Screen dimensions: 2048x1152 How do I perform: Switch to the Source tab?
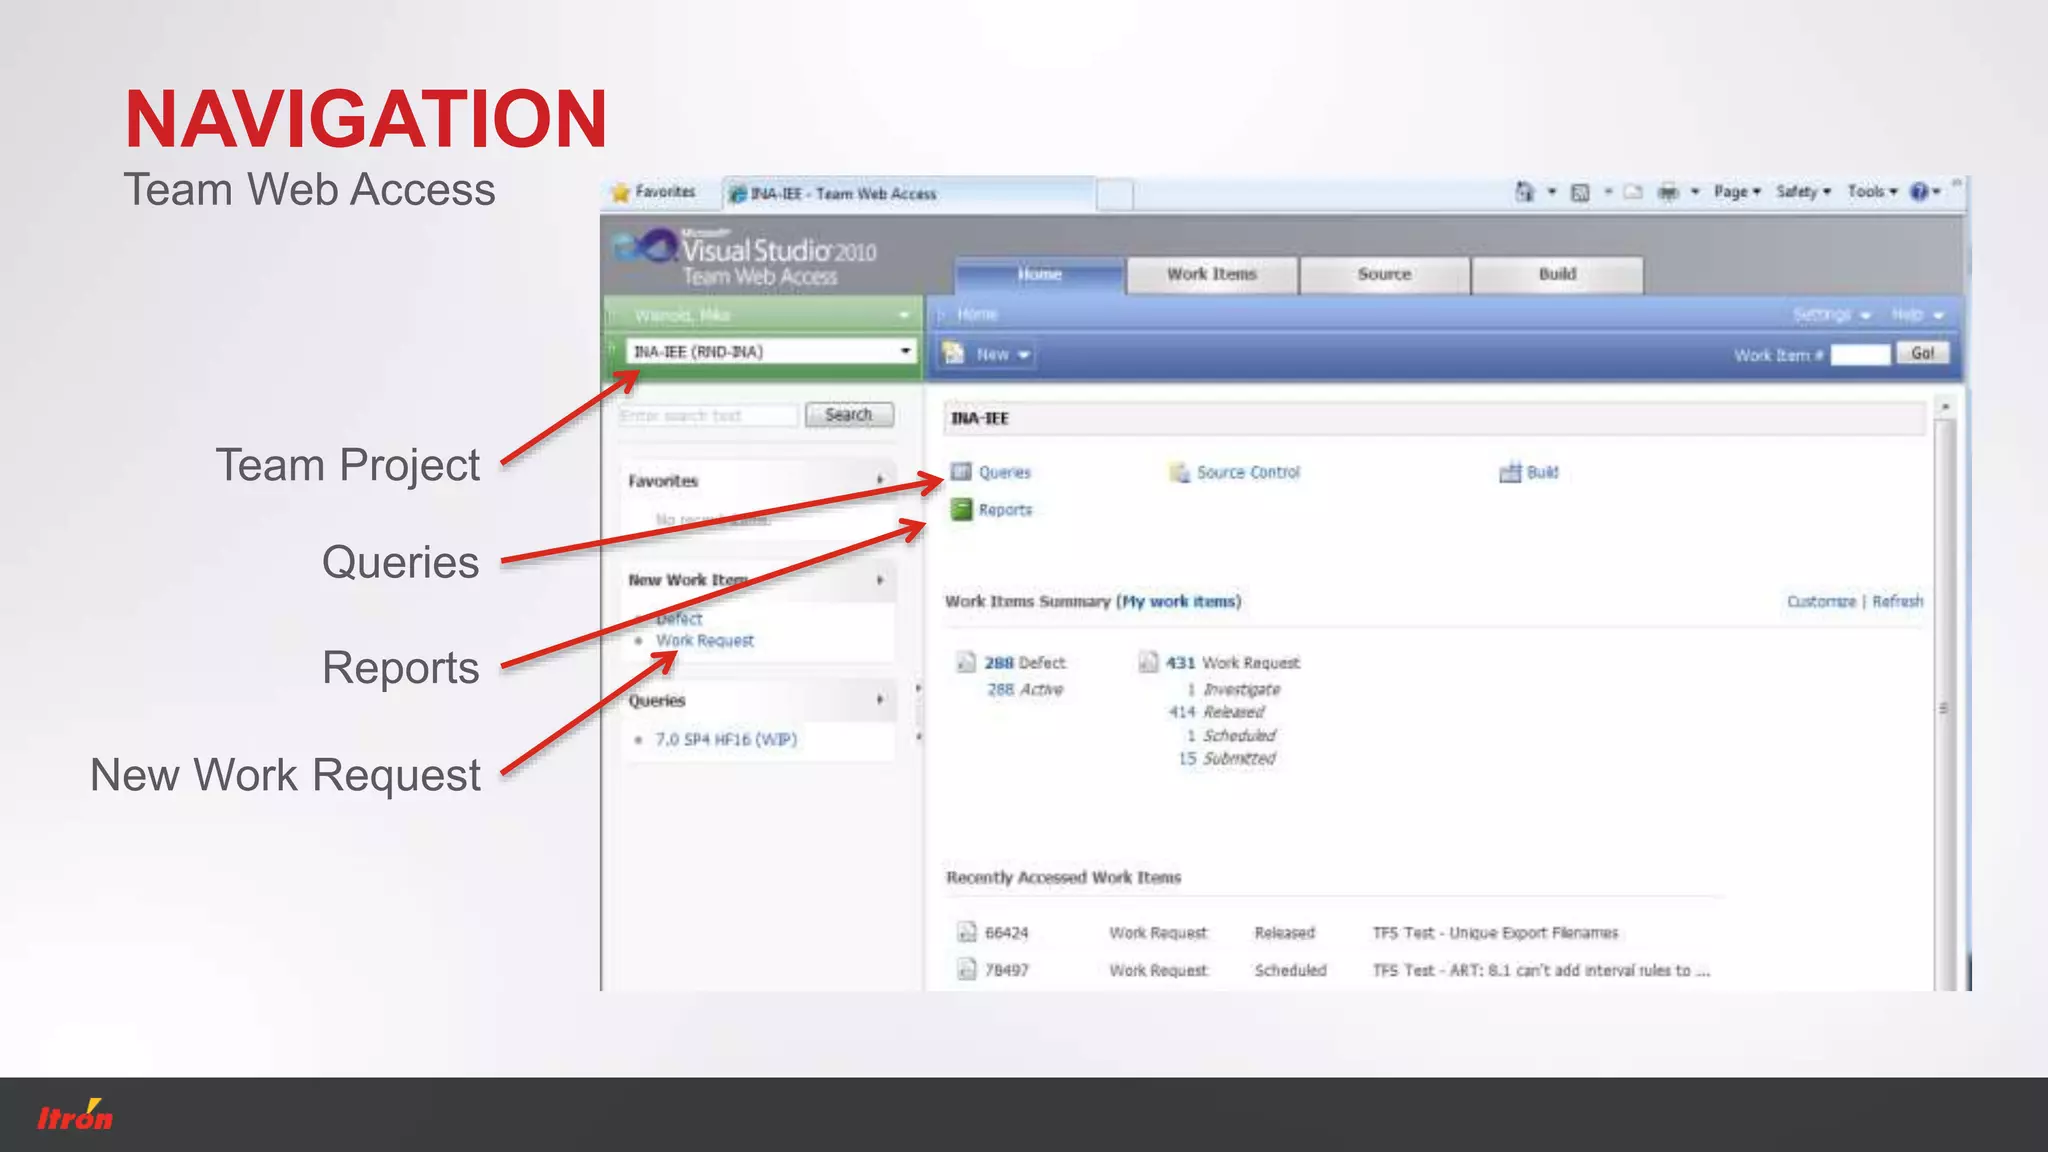pos(1385,274)
